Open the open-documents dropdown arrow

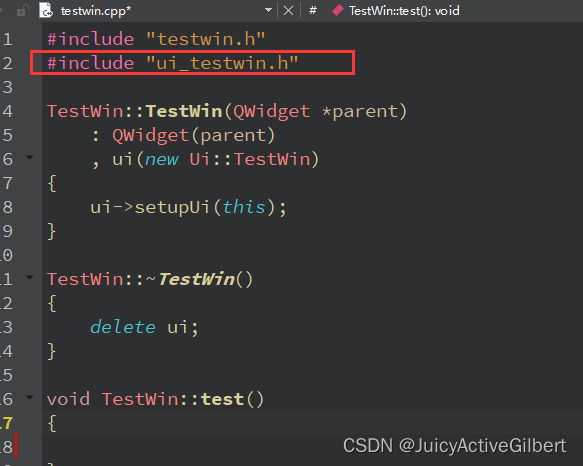[268, 10]
